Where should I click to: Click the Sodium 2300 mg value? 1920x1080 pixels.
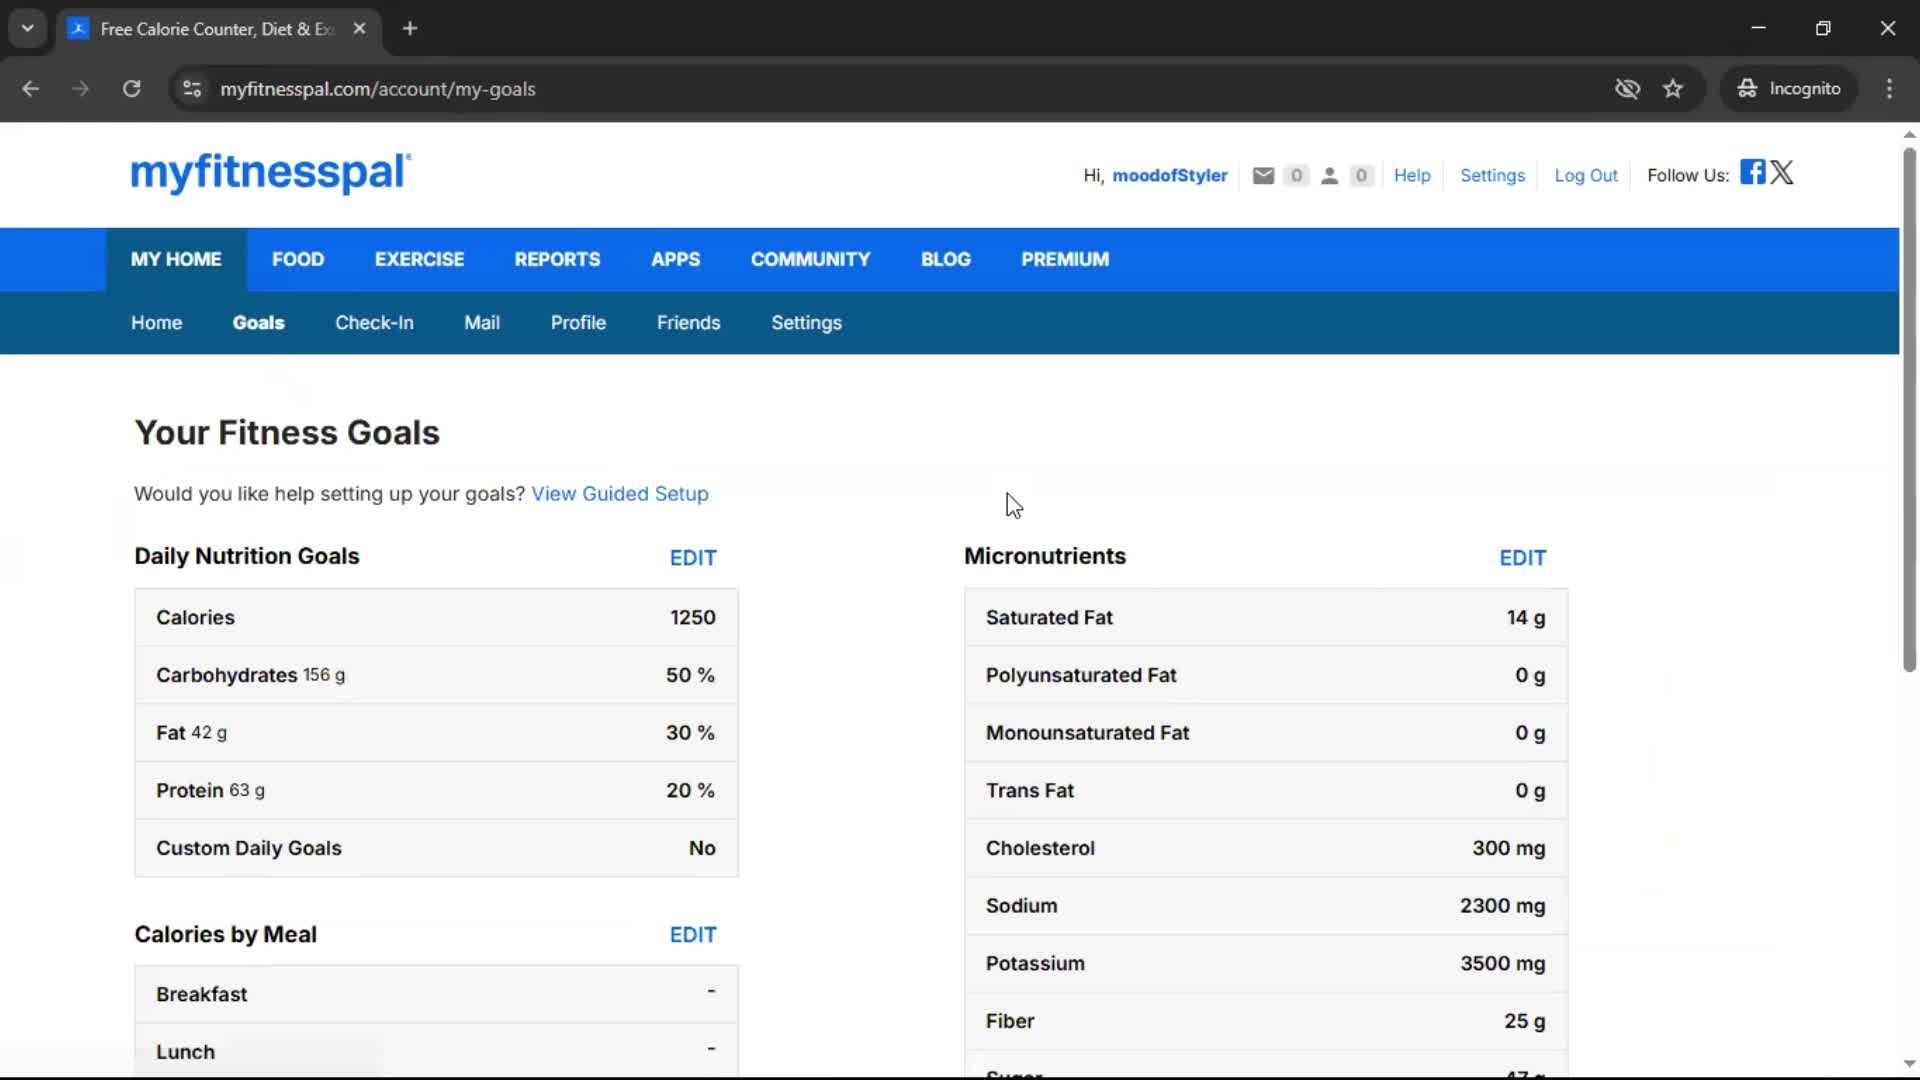(1502, 906)
